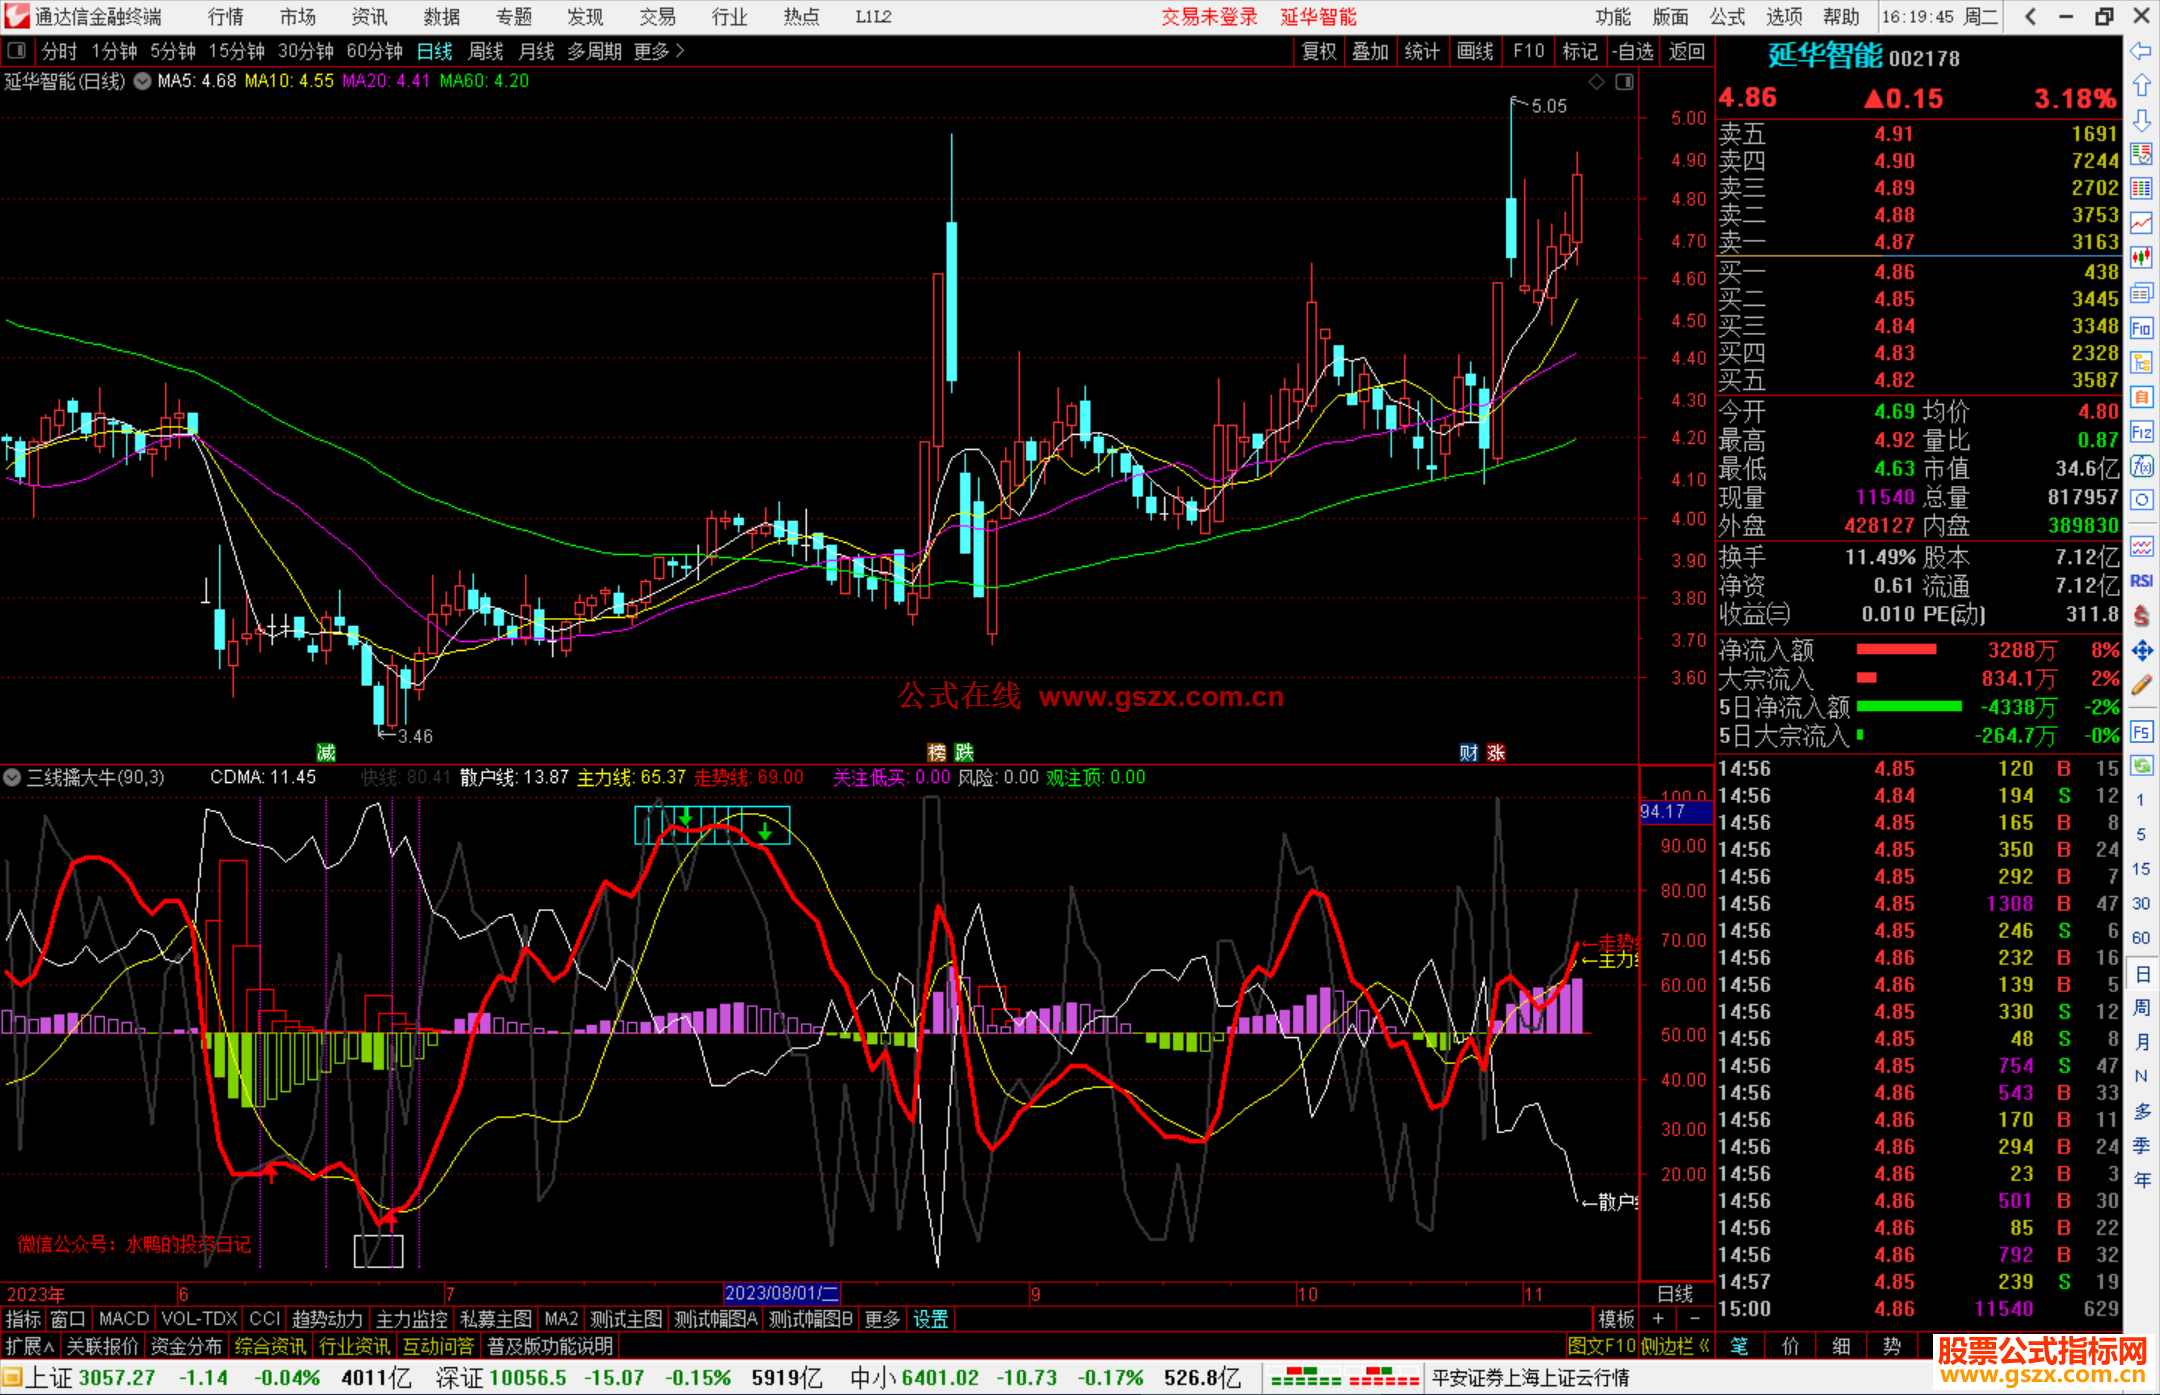Image resolution: width=2160 pixels, height=1395 pixels.
Task: Click the f(x) formula icon in sidebar
Action: (2141, 466)
